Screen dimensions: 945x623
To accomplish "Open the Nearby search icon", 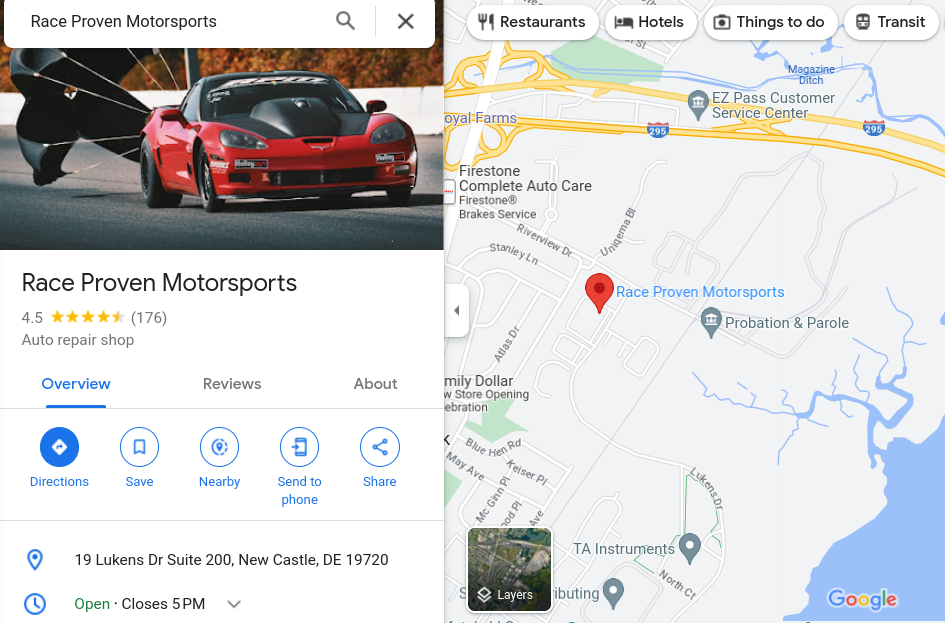I will 219,447.
